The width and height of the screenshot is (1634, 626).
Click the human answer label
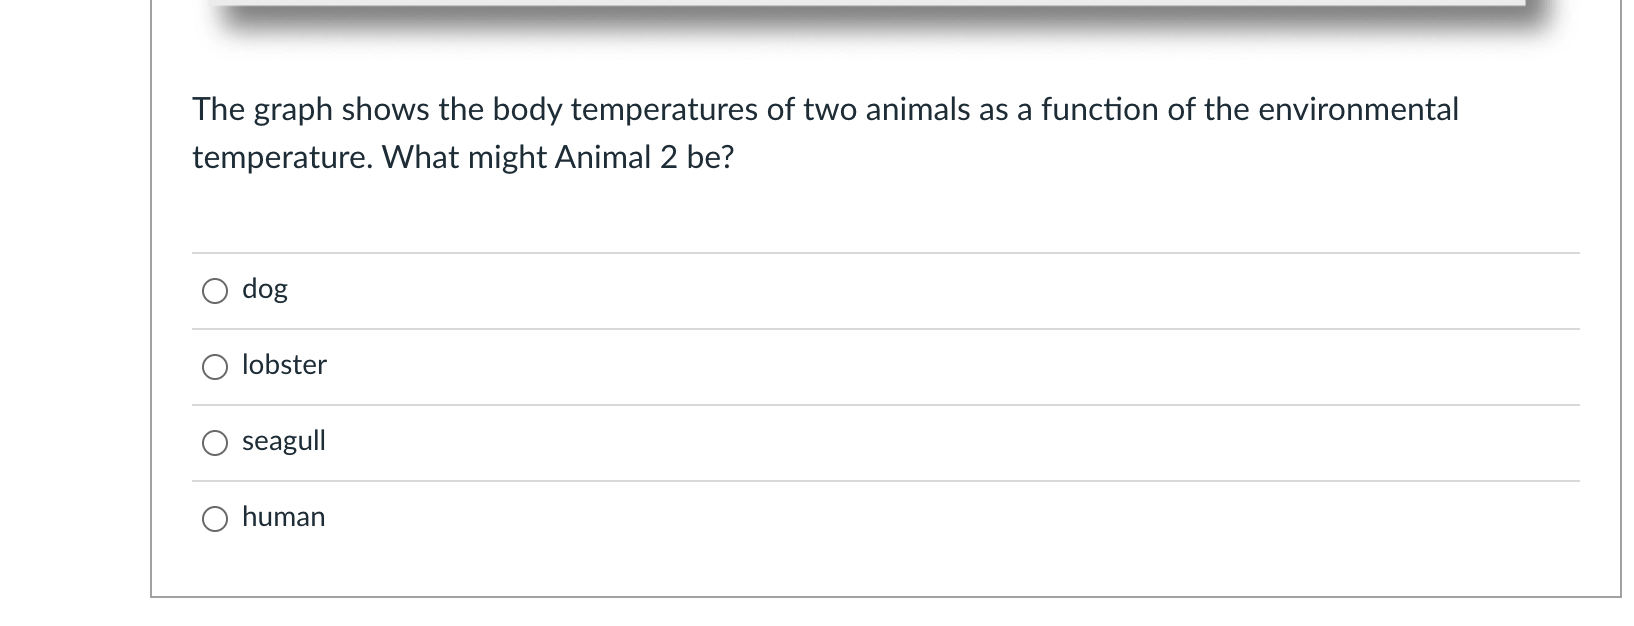284,518
